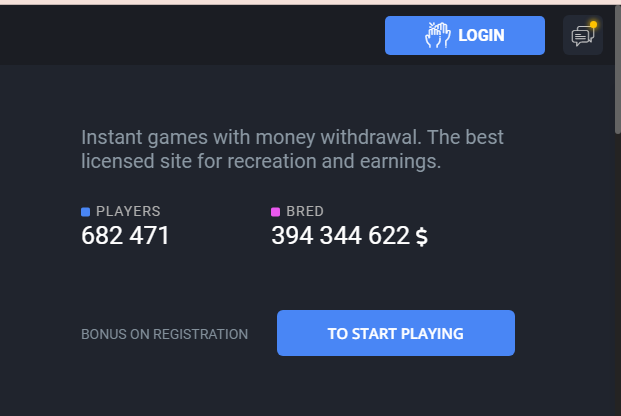
Task: Click the word 'withdrawal' in the tagline
Action: (371, 137)
